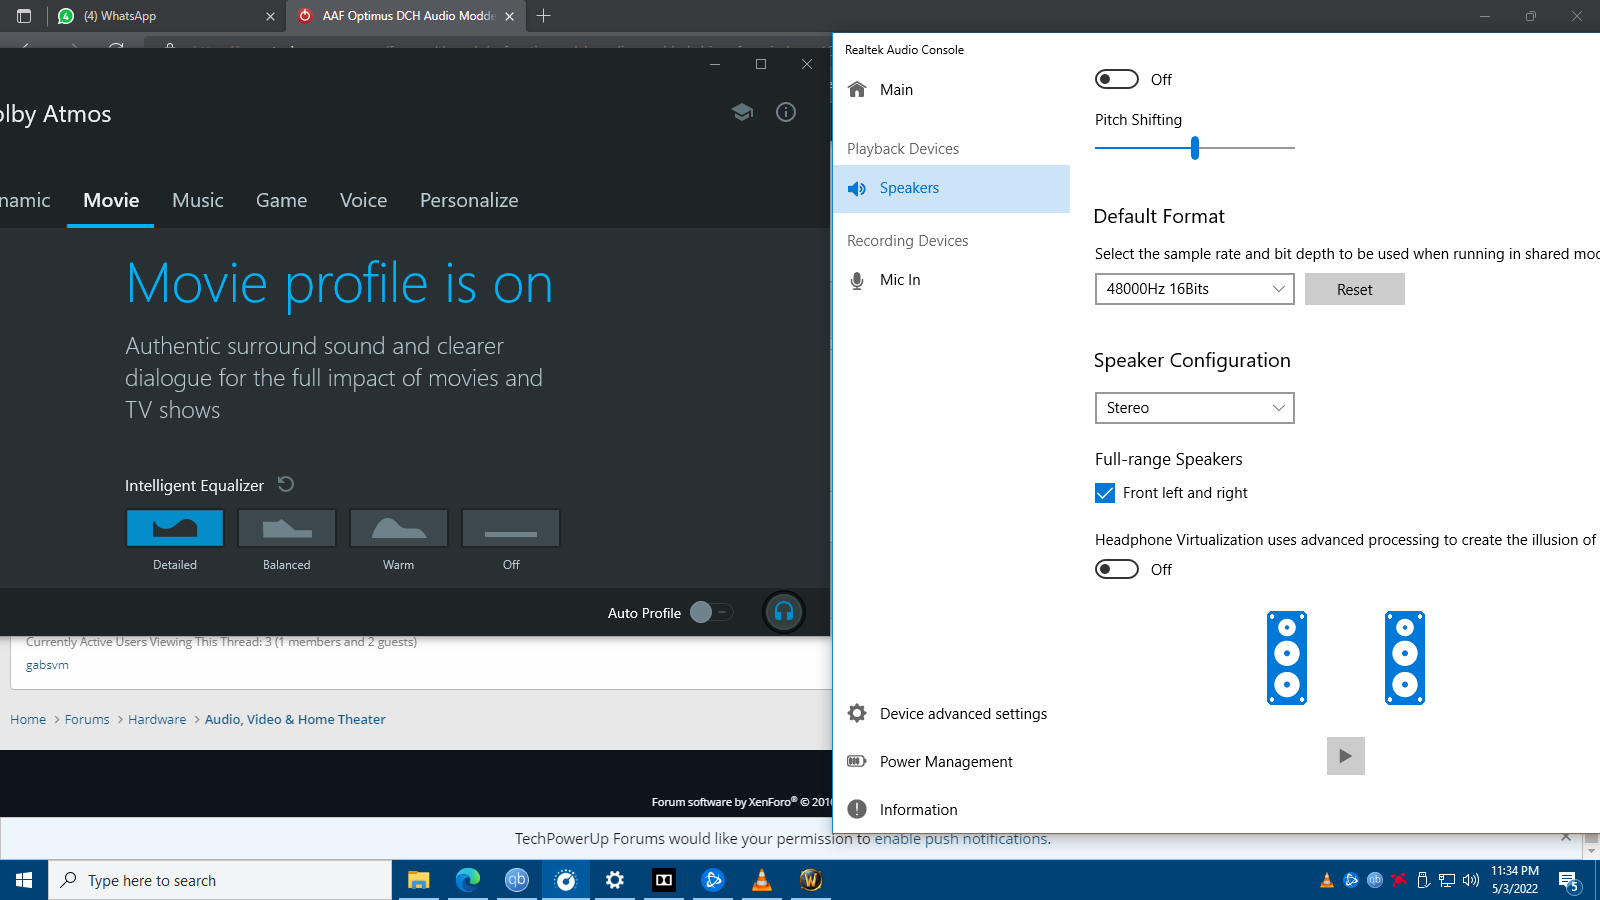Switch to the Music profile tab
The width and height of the screenshot is (1600, 900).
[198, 200]
